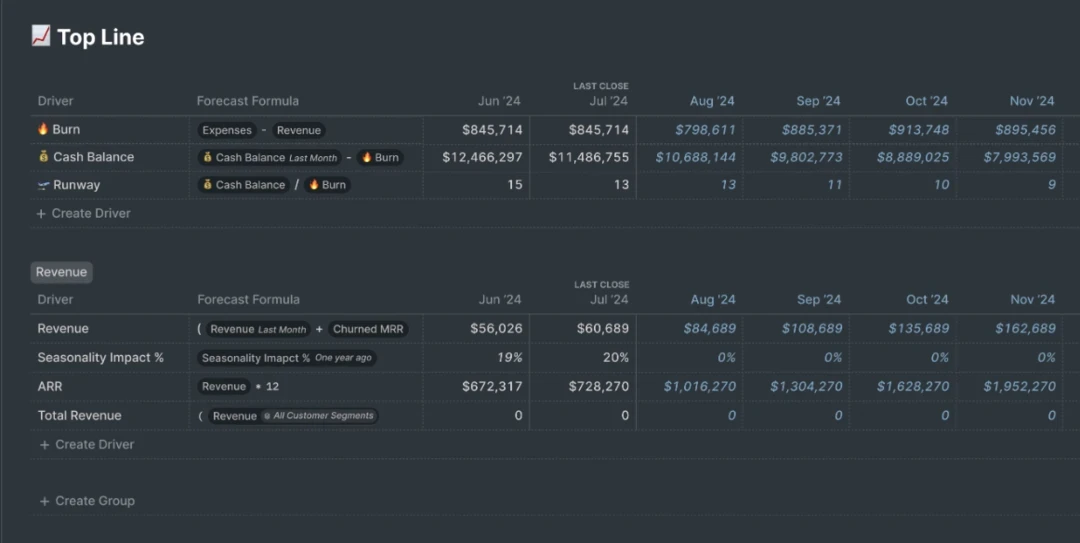Click the airplane icon next to Runway driver
The height and width of the screenshot is (543, 1080).
43,185
